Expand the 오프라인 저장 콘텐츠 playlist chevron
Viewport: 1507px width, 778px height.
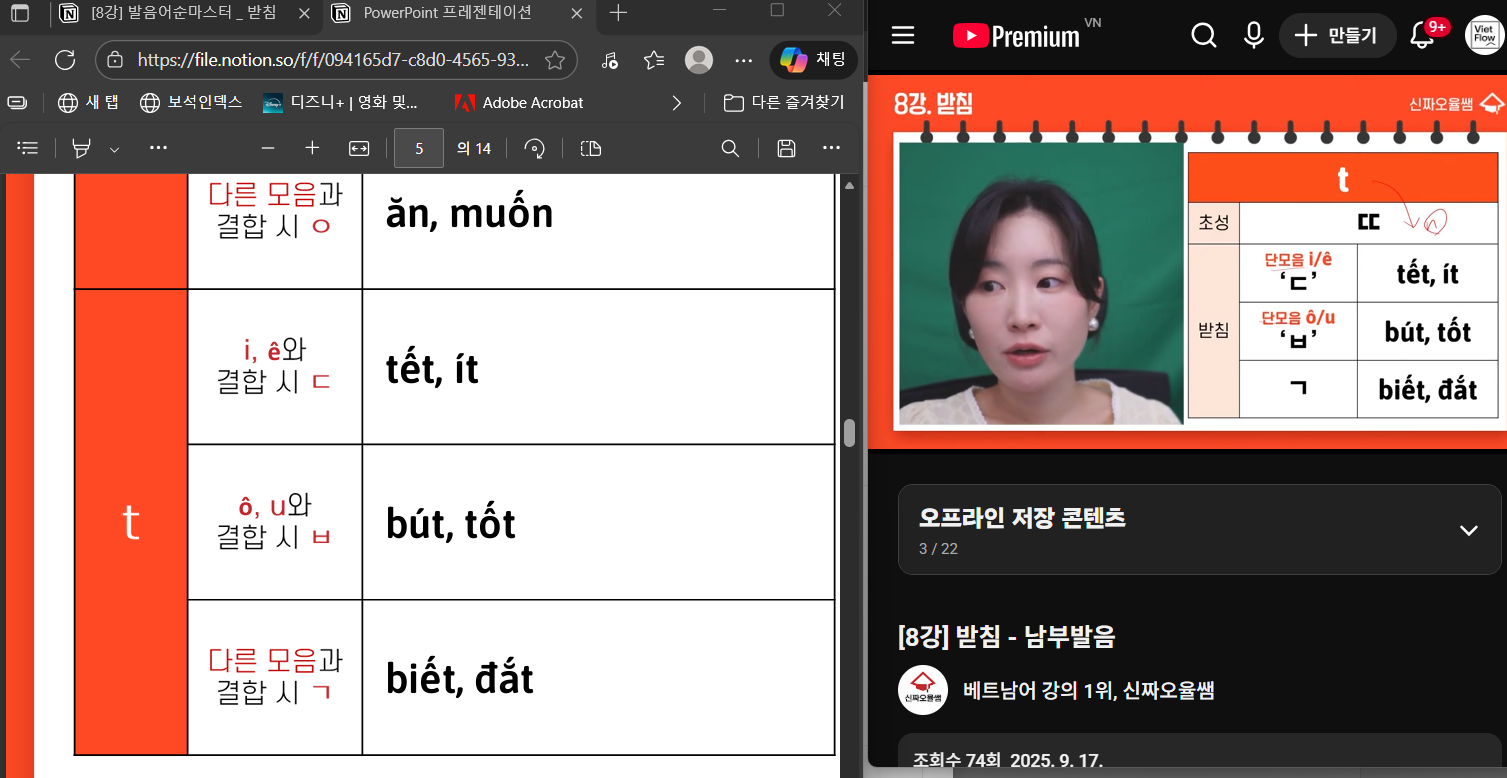tap(1468, 530)
